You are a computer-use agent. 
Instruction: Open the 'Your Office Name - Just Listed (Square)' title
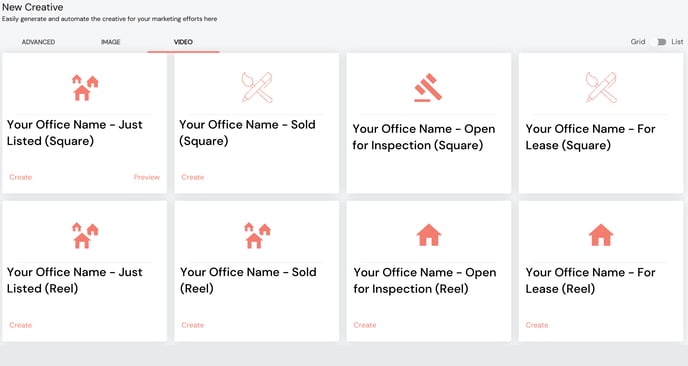click(x=75, y=133)
